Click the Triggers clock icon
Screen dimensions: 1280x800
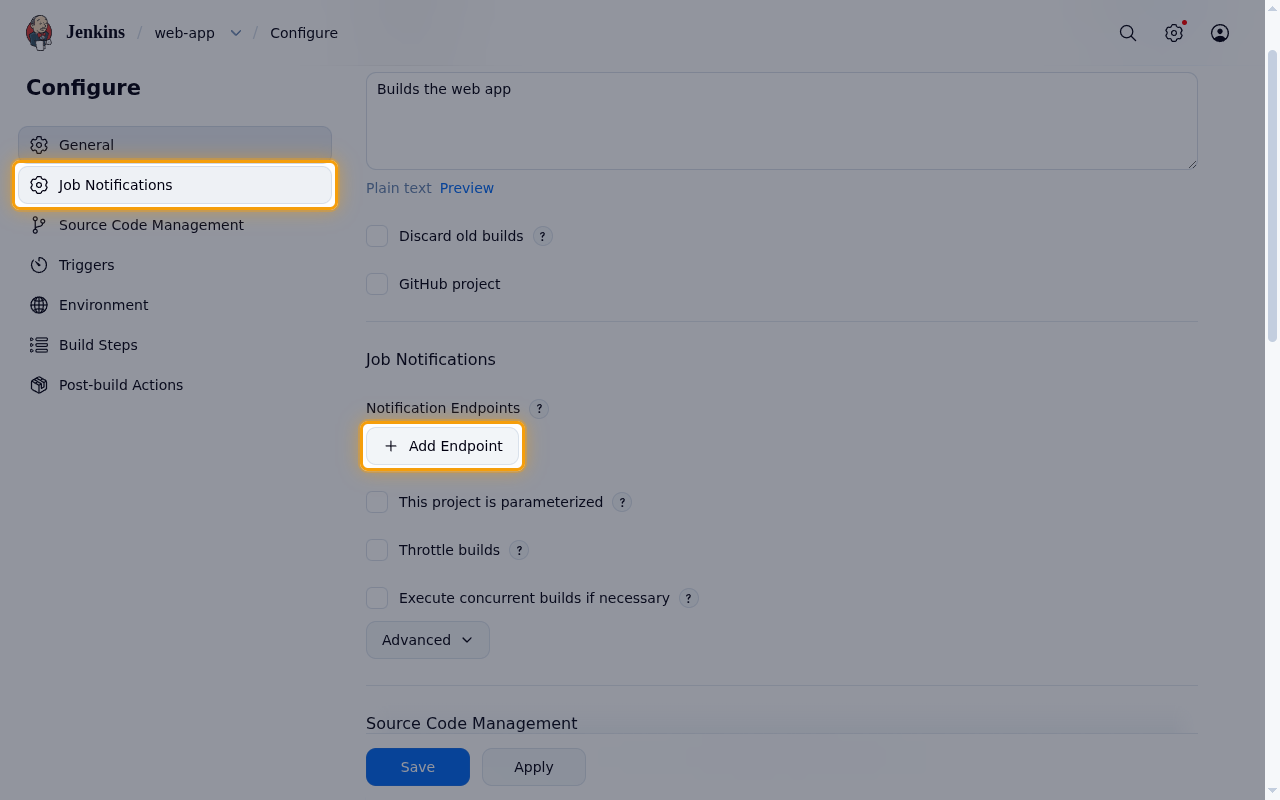(x=39, y=265)
